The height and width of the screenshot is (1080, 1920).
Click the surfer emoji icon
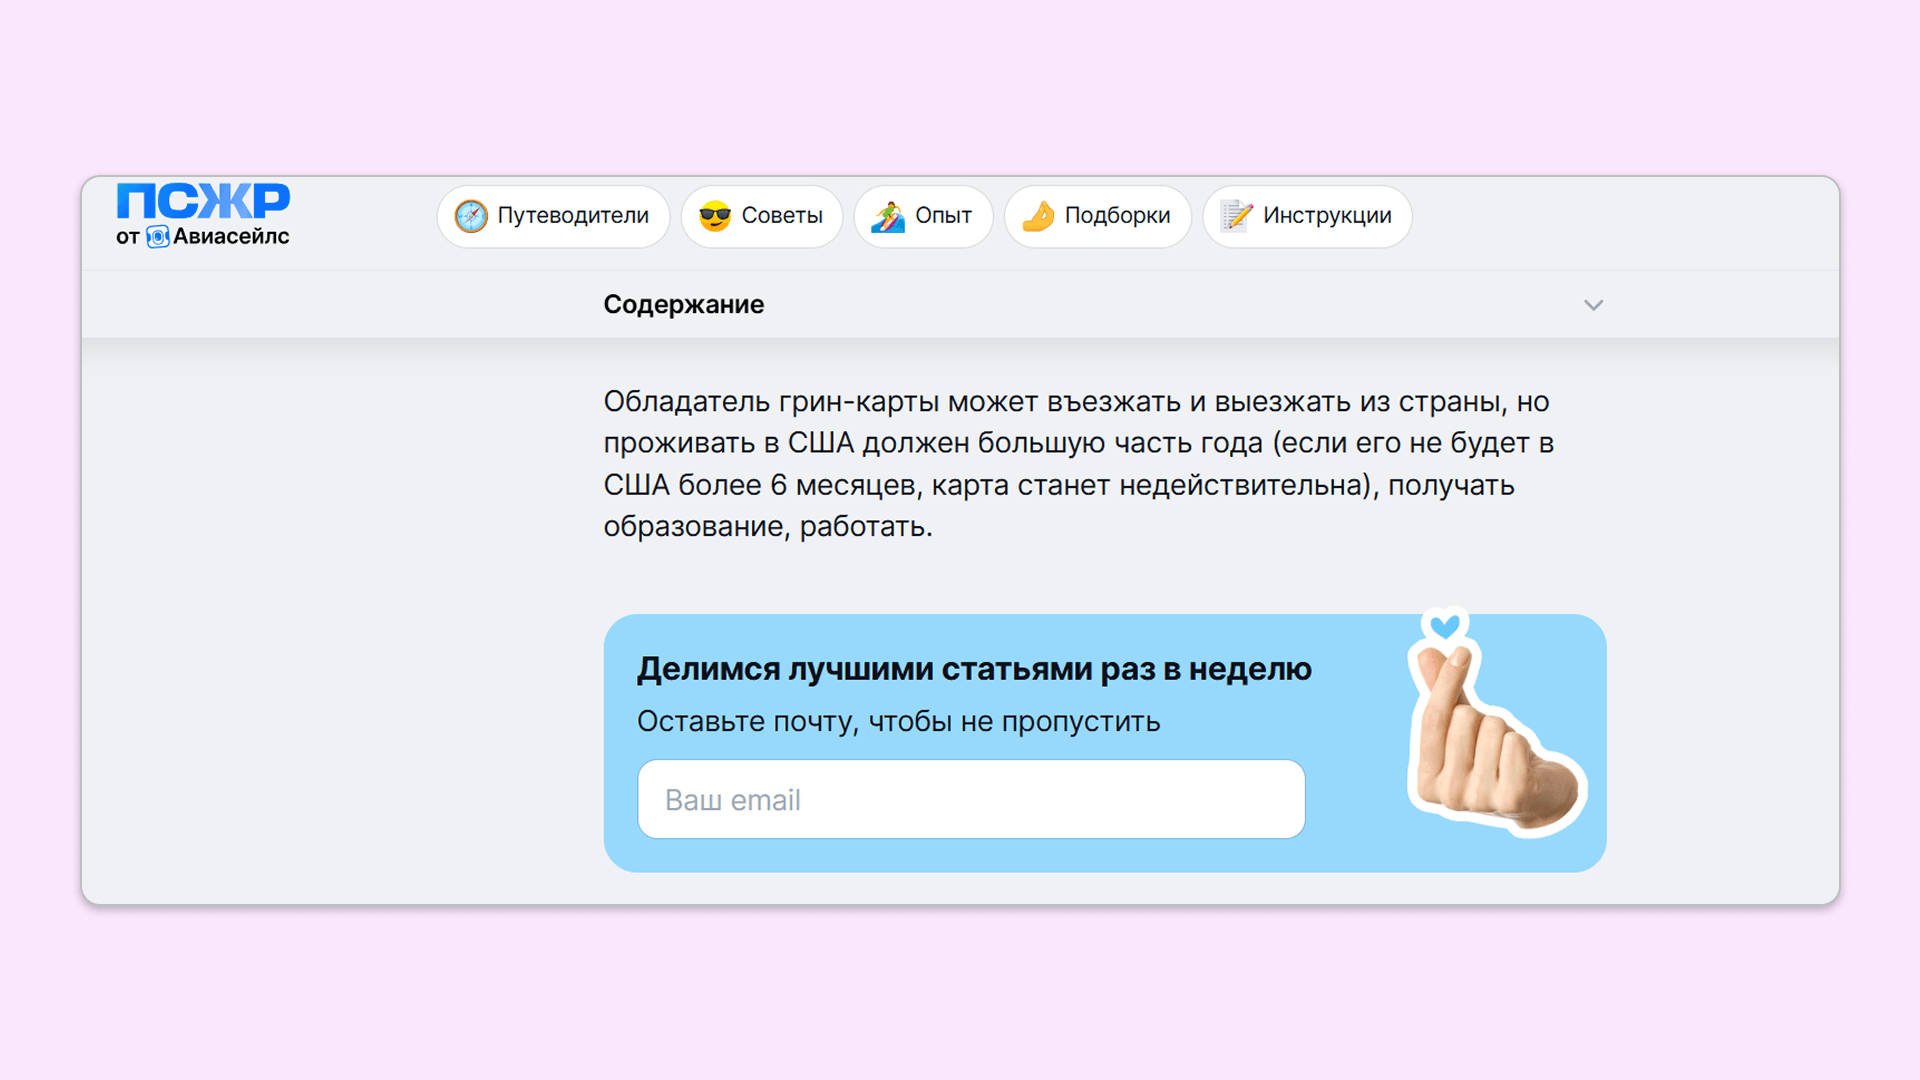pos(887,216)
